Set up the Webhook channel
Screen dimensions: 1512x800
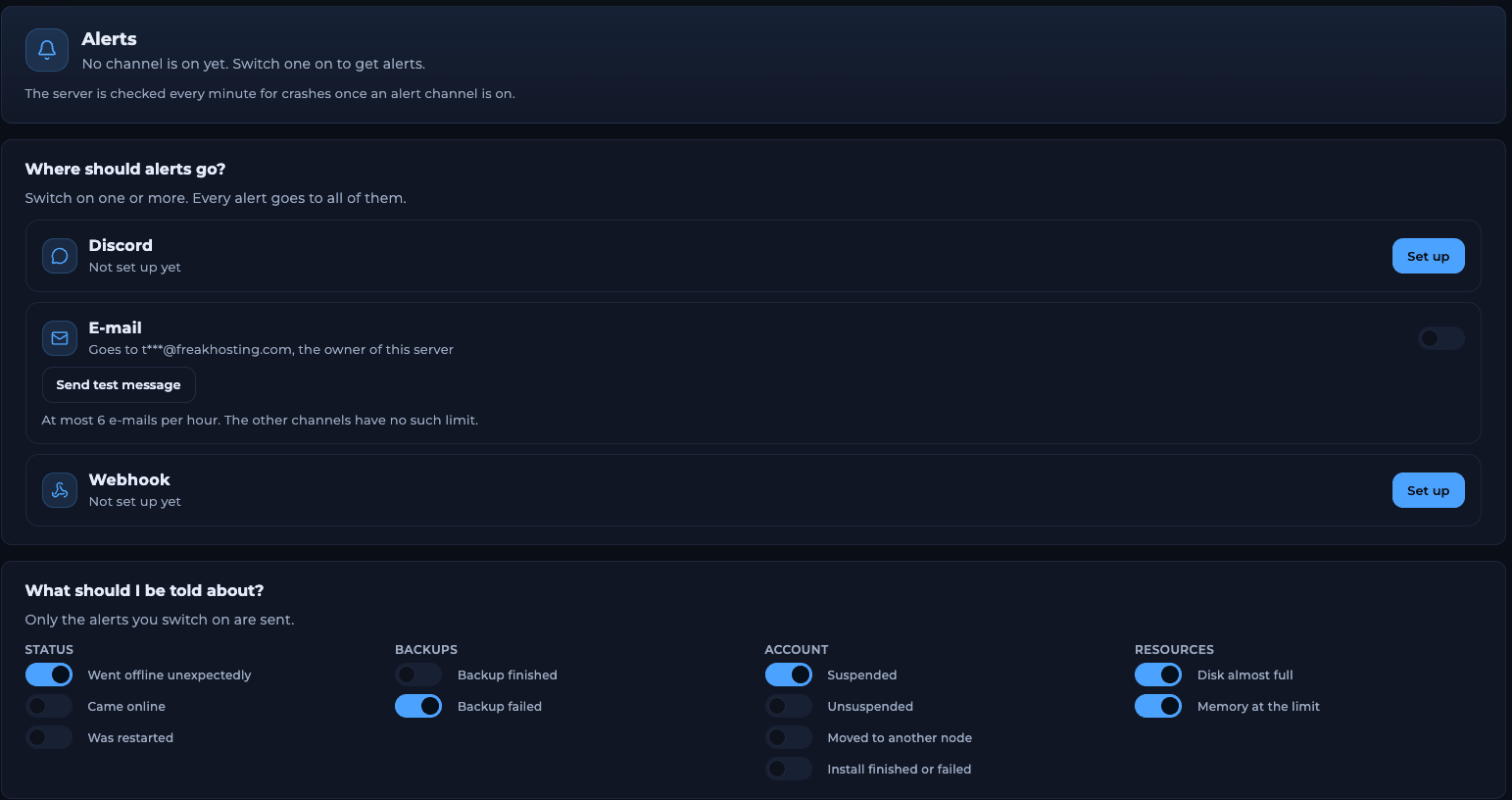(1428, 490)
